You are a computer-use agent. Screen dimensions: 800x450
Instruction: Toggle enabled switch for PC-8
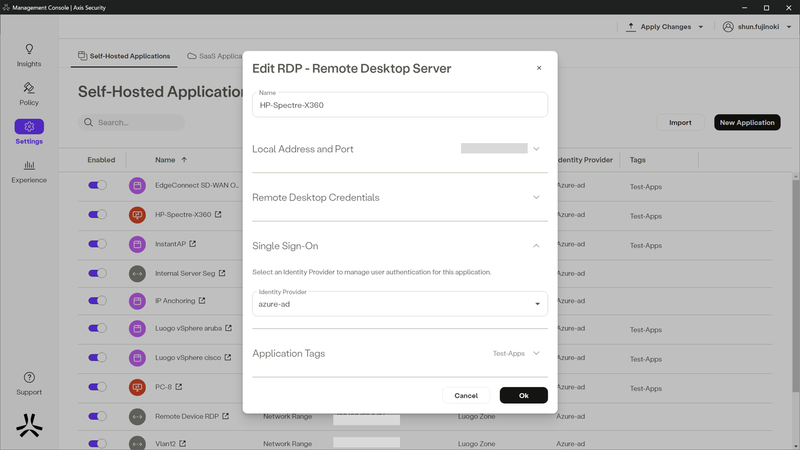point(97,387)
